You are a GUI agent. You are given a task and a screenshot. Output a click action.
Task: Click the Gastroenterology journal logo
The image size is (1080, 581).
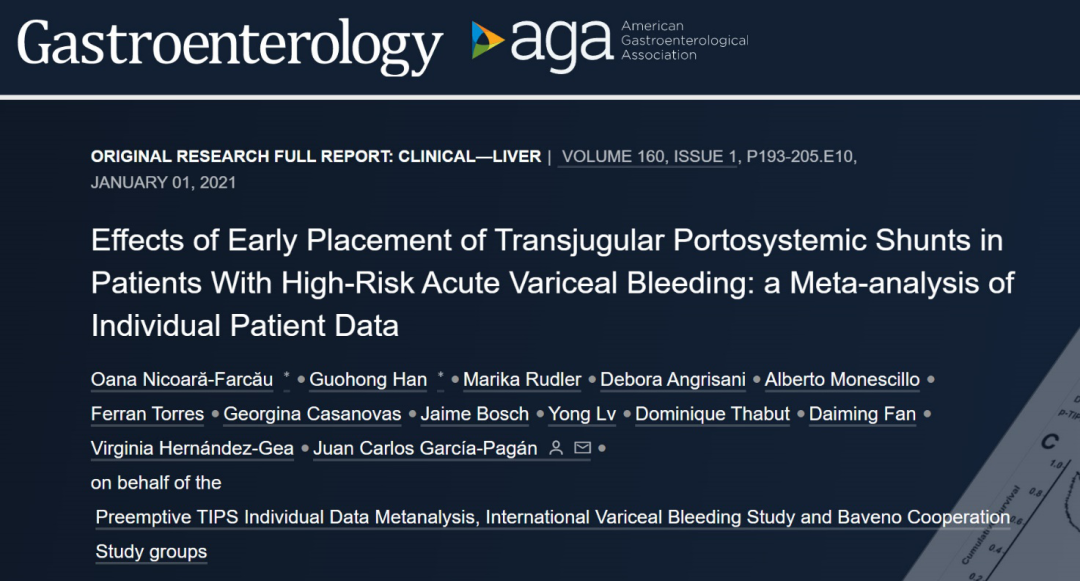tap(229, 45)
